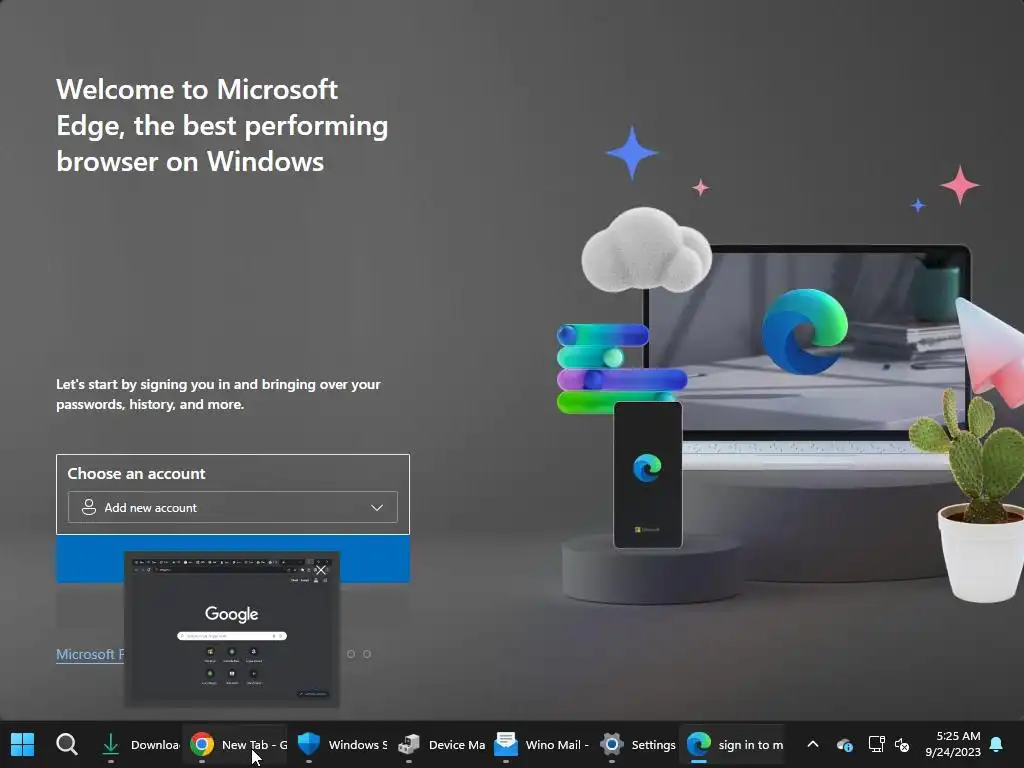Open the taskbar Search icon
Image resolution: width=1024 pixels, height=768 pixels.
(x=67, y=744)
